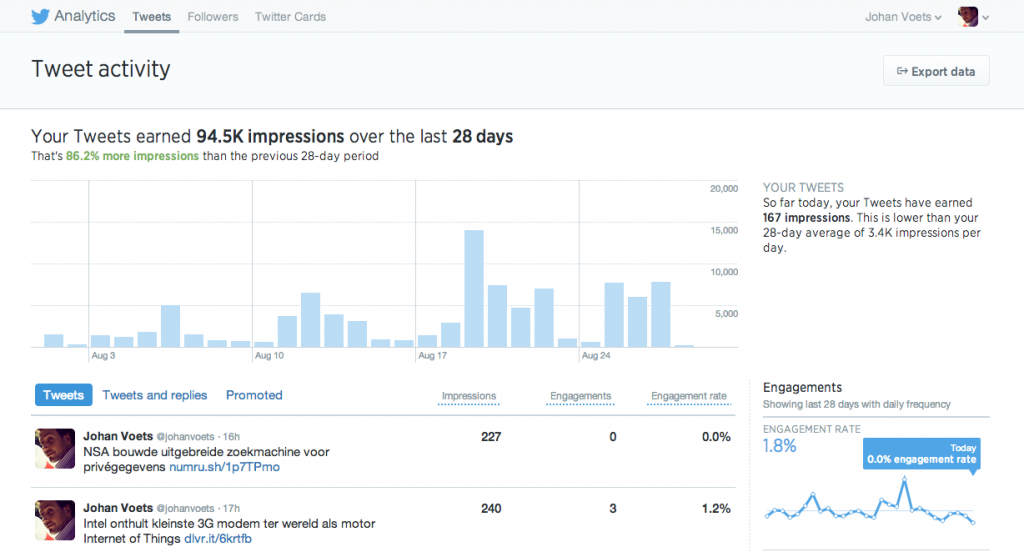
Task: Select the Tweets filter button above list
Action: tap(63, 395)
